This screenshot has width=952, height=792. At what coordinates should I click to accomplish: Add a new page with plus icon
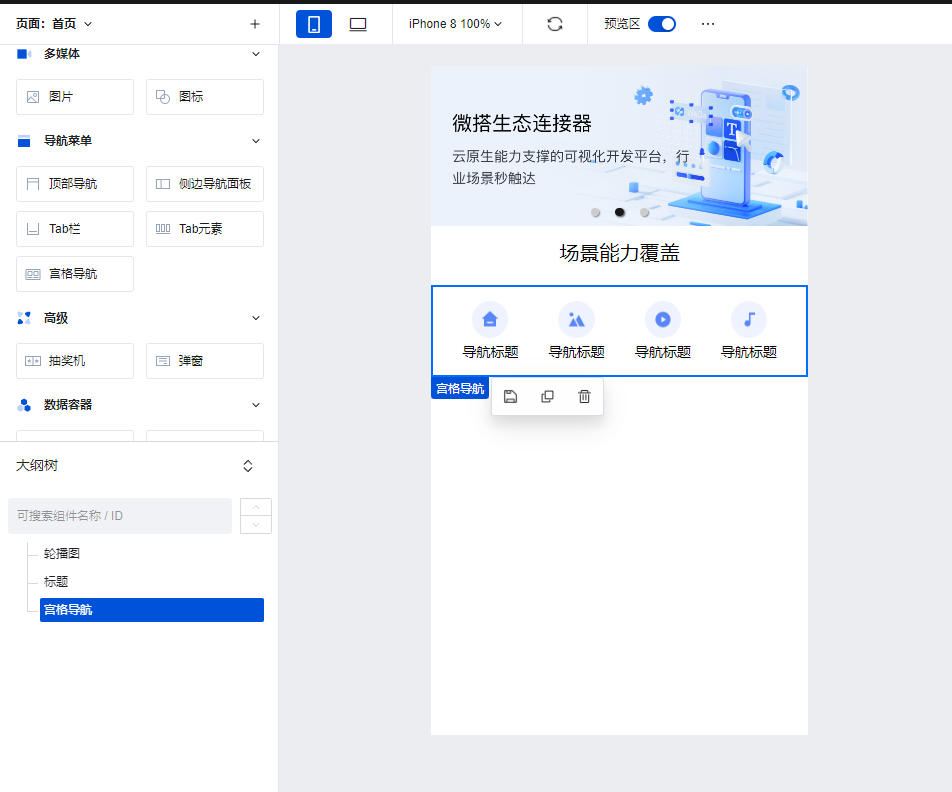(255, 24)
